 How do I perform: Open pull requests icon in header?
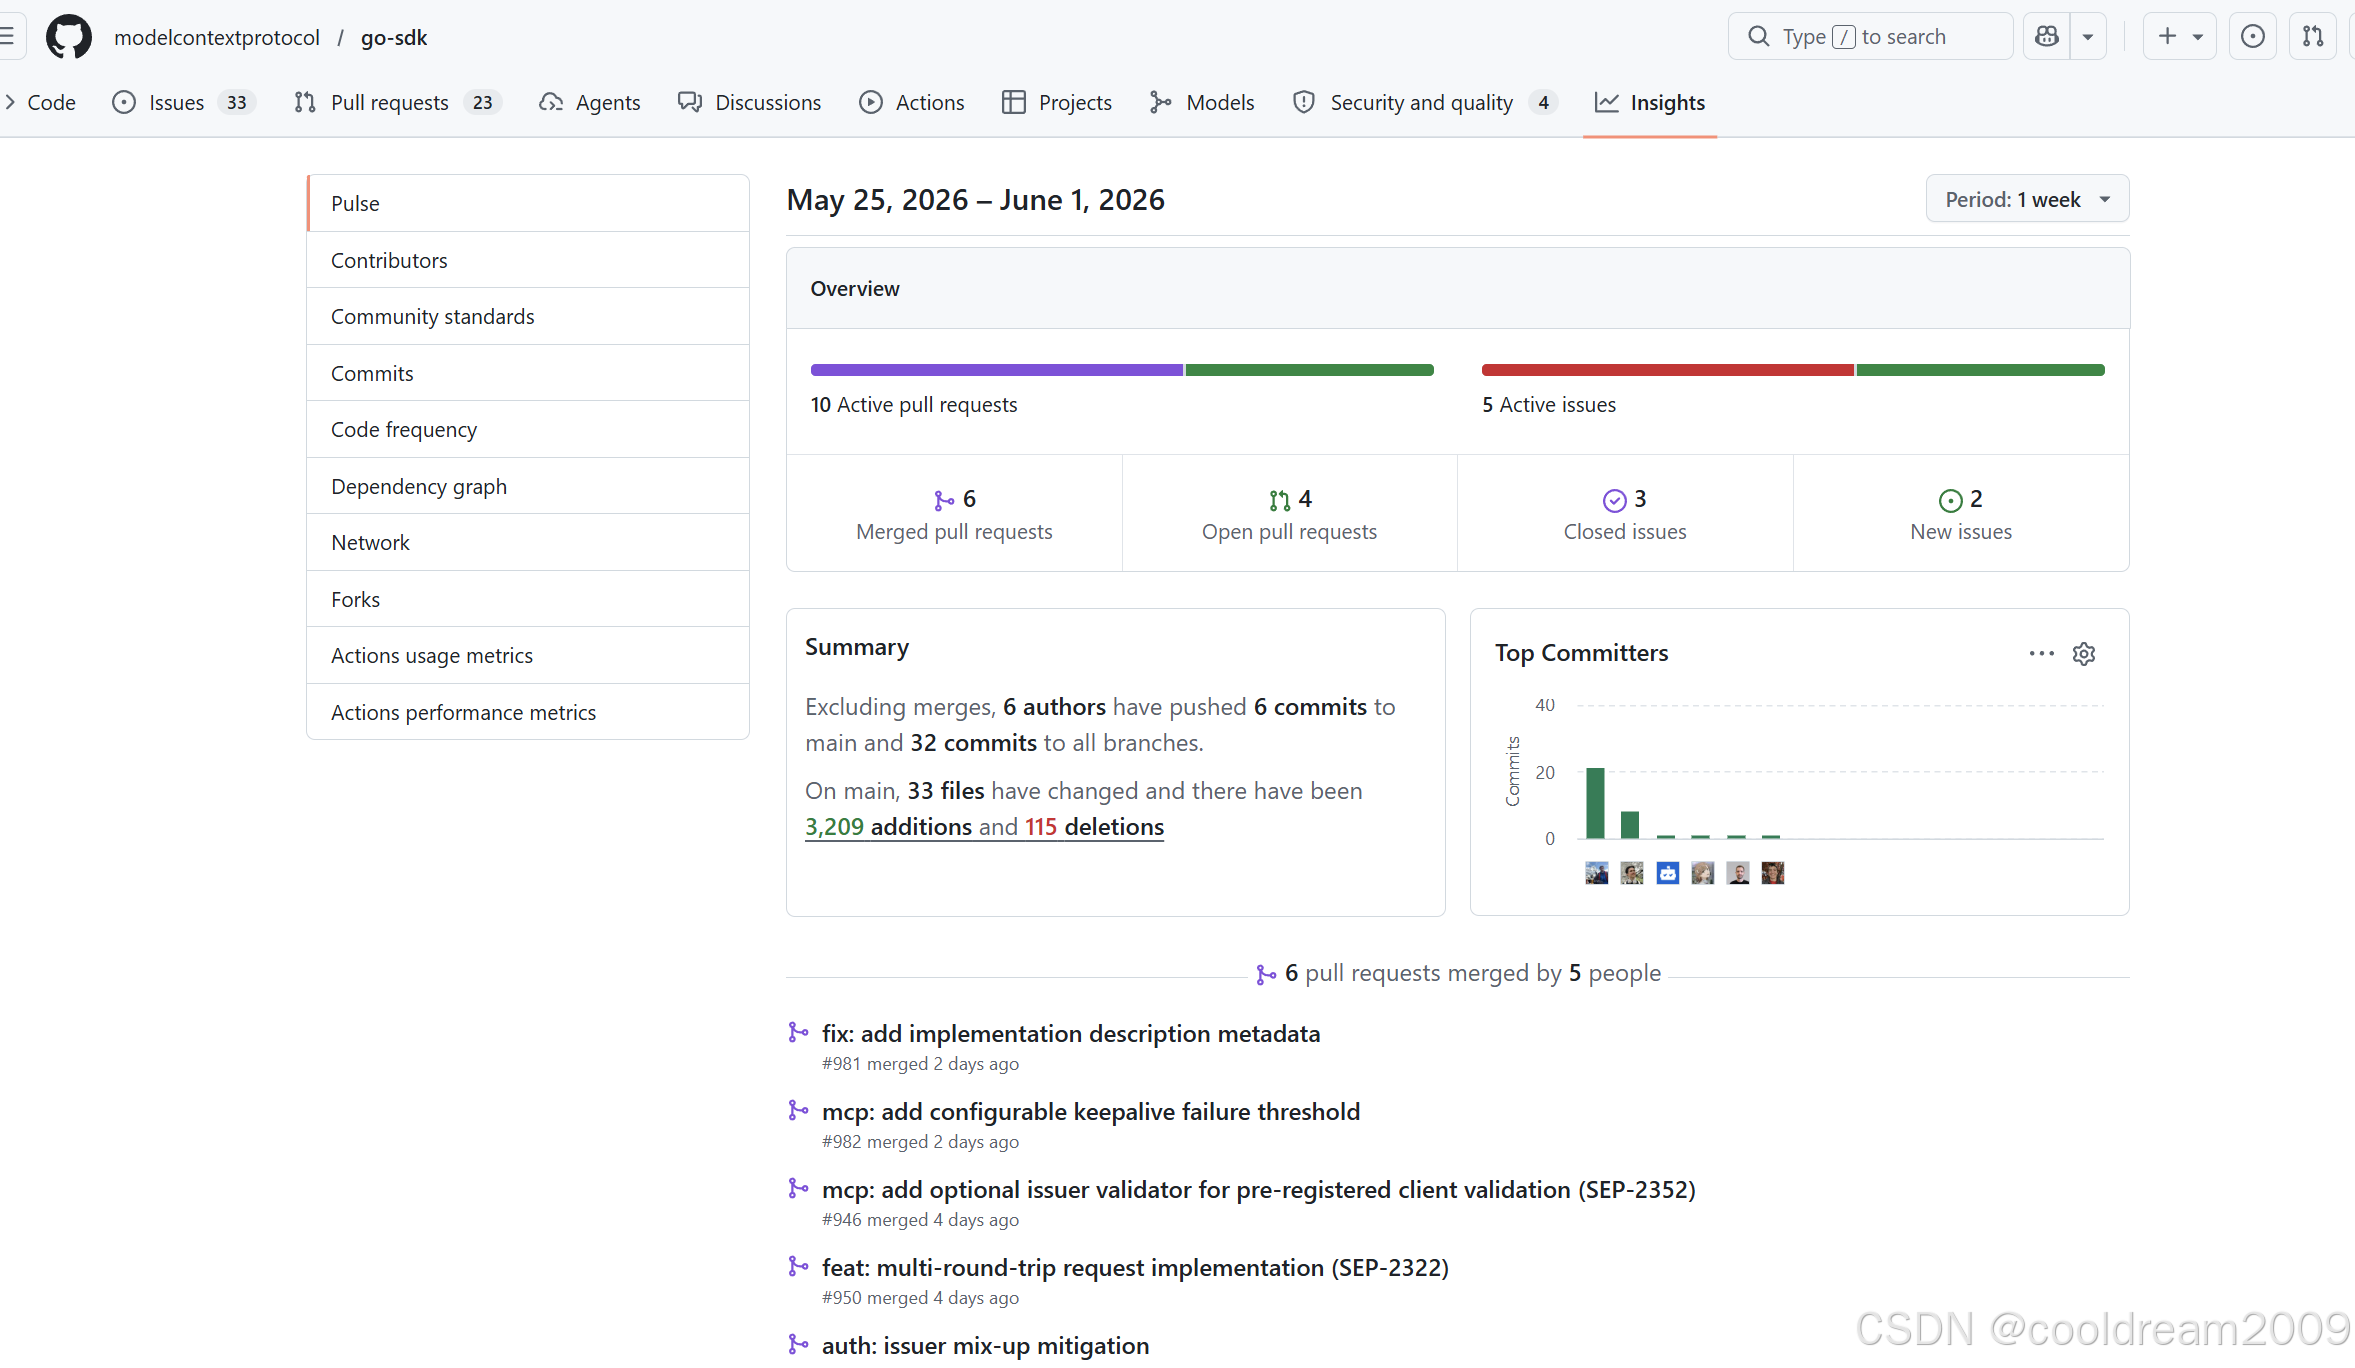2313,37
